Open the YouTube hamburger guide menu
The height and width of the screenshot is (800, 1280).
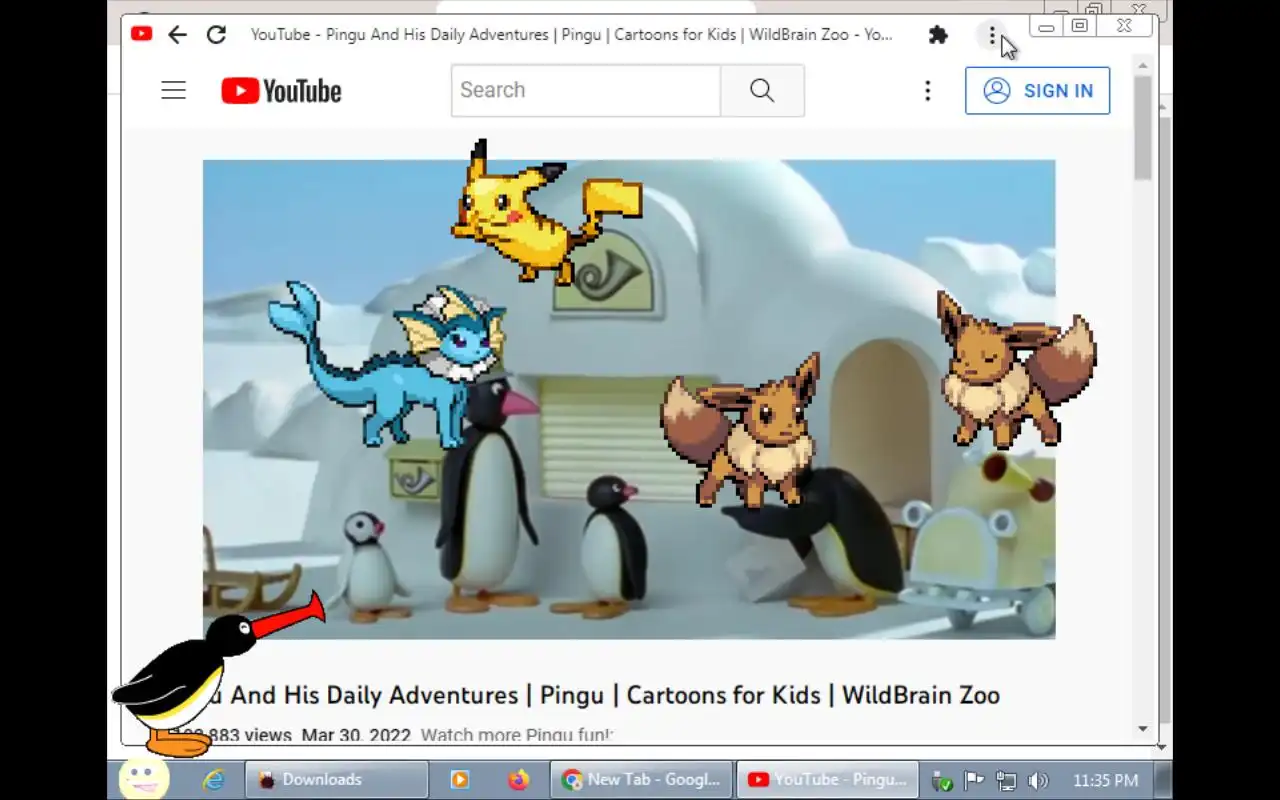[x=174, y=90]
